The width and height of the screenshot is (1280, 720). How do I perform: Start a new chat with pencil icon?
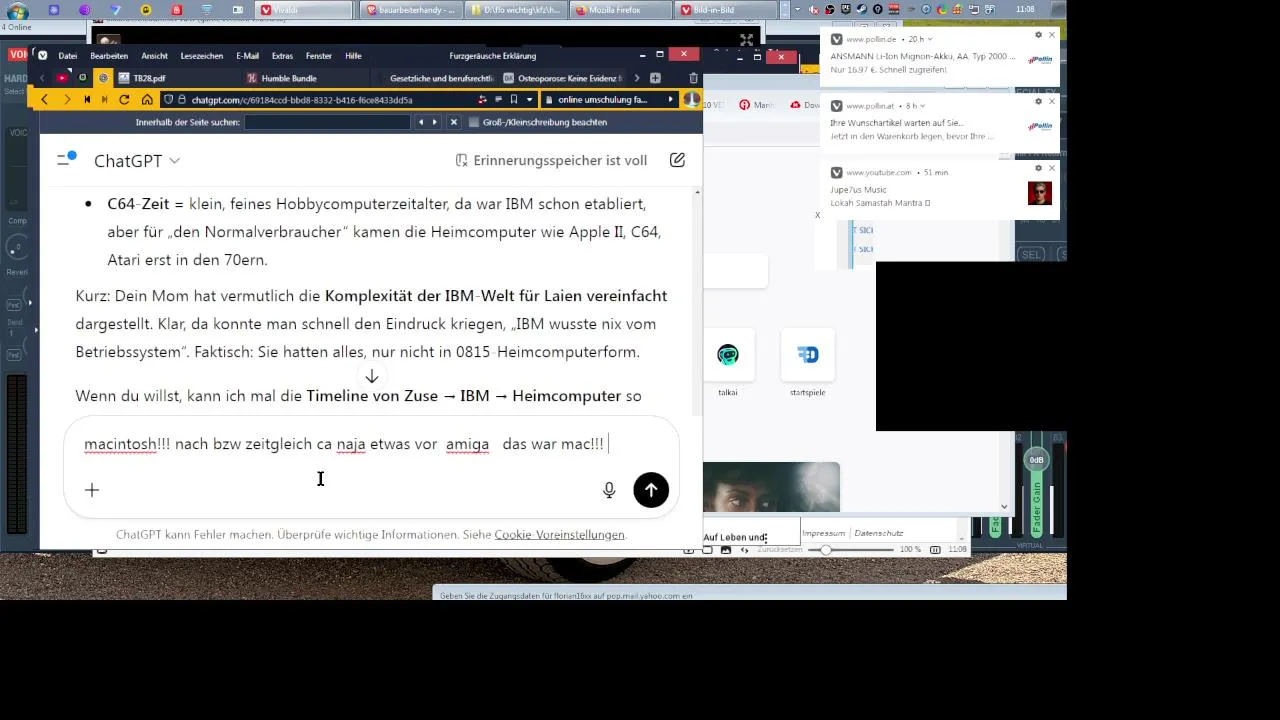(x=677, y=160)
